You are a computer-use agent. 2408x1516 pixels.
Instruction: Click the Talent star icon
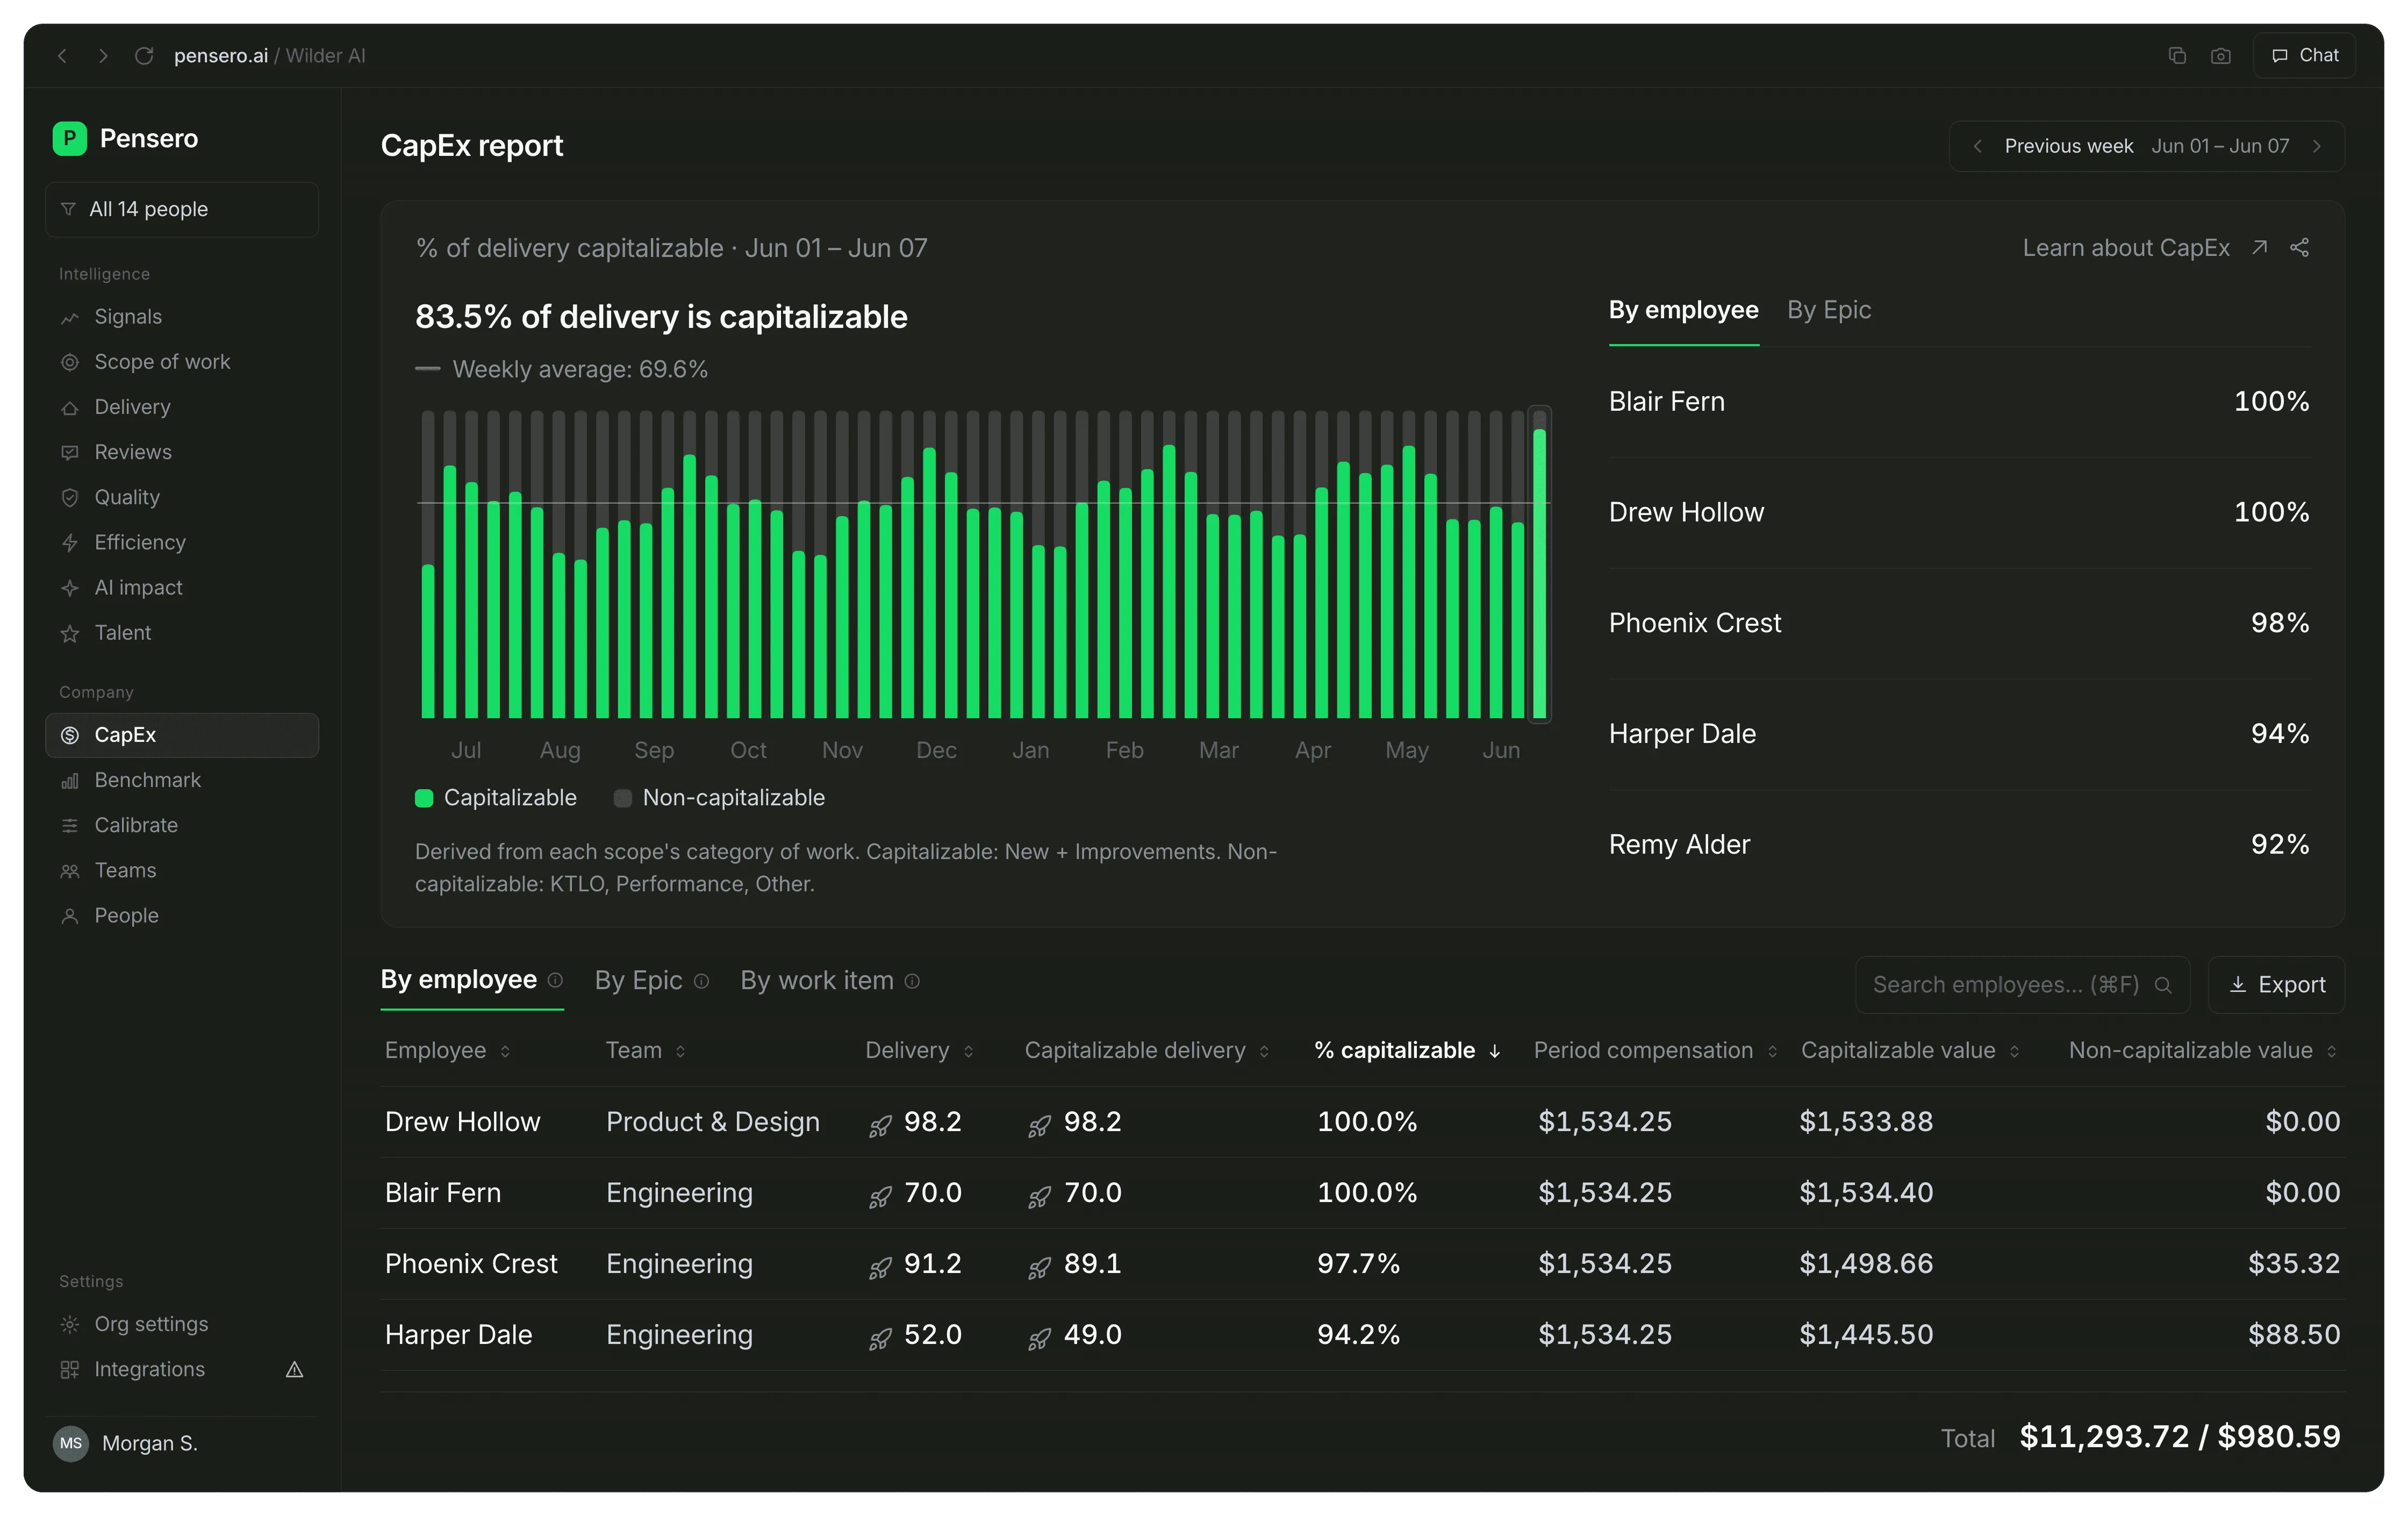point(70,634)
